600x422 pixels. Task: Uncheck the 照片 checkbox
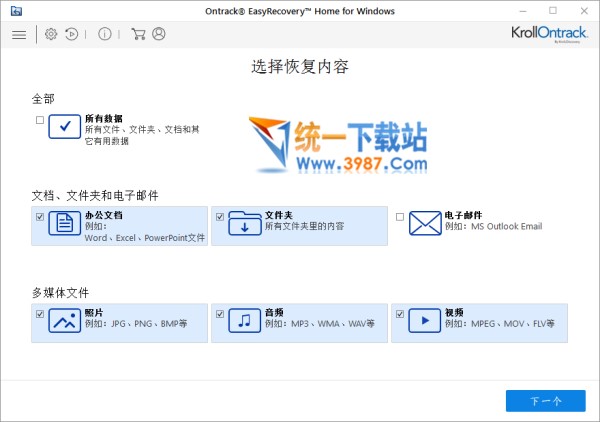(x=40, y=314)
